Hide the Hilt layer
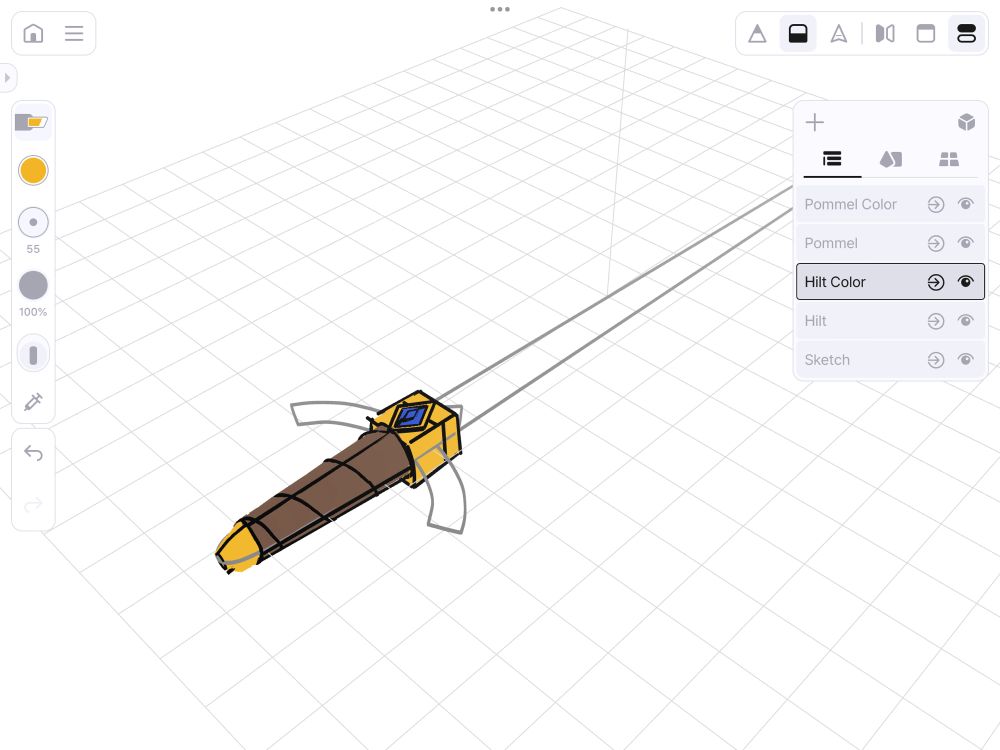This screenshot has height=750, width=1000. [966, 321]
